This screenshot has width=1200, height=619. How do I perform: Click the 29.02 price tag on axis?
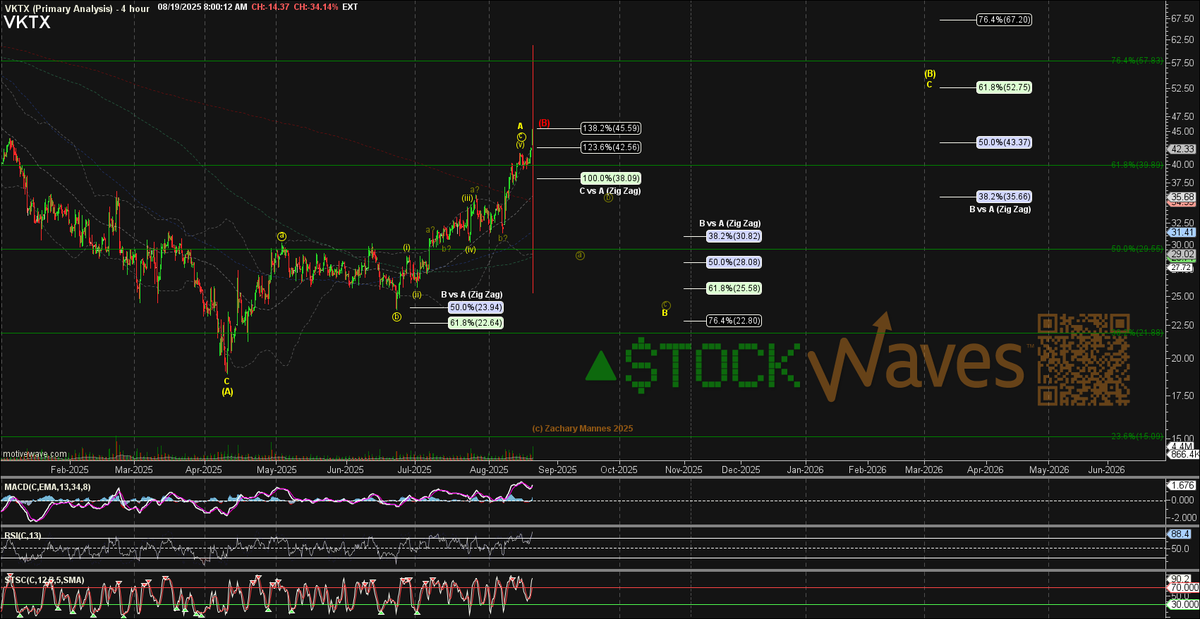[1181, 255]
